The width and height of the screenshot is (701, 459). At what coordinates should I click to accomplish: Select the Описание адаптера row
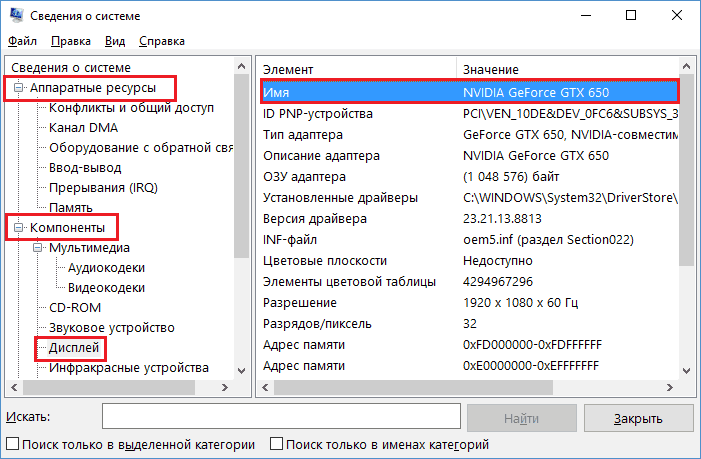click(x=469, y=156)
